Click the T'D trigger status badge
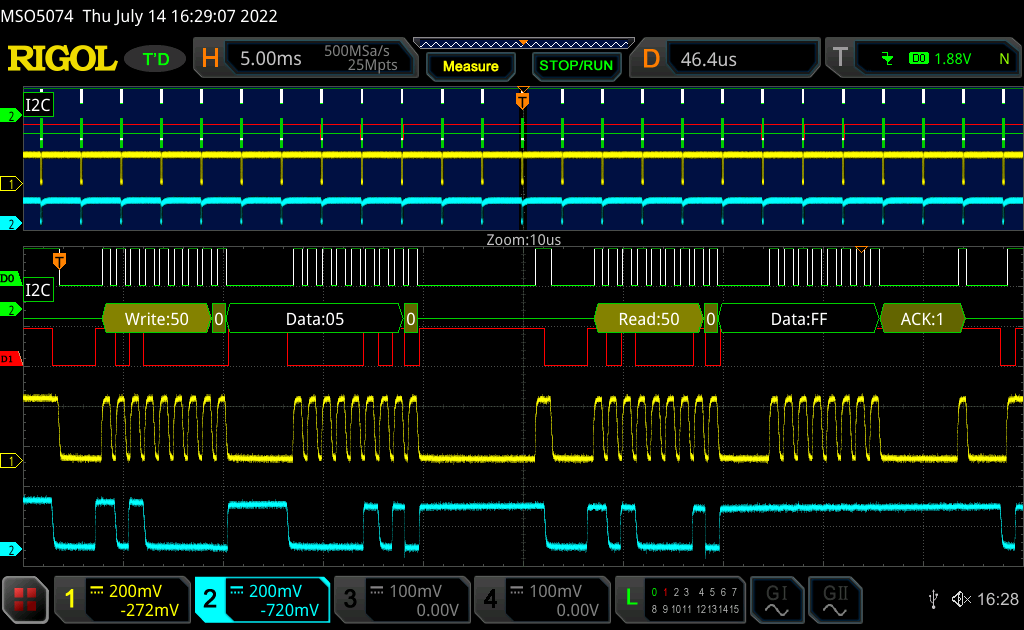 pos(155,59)
